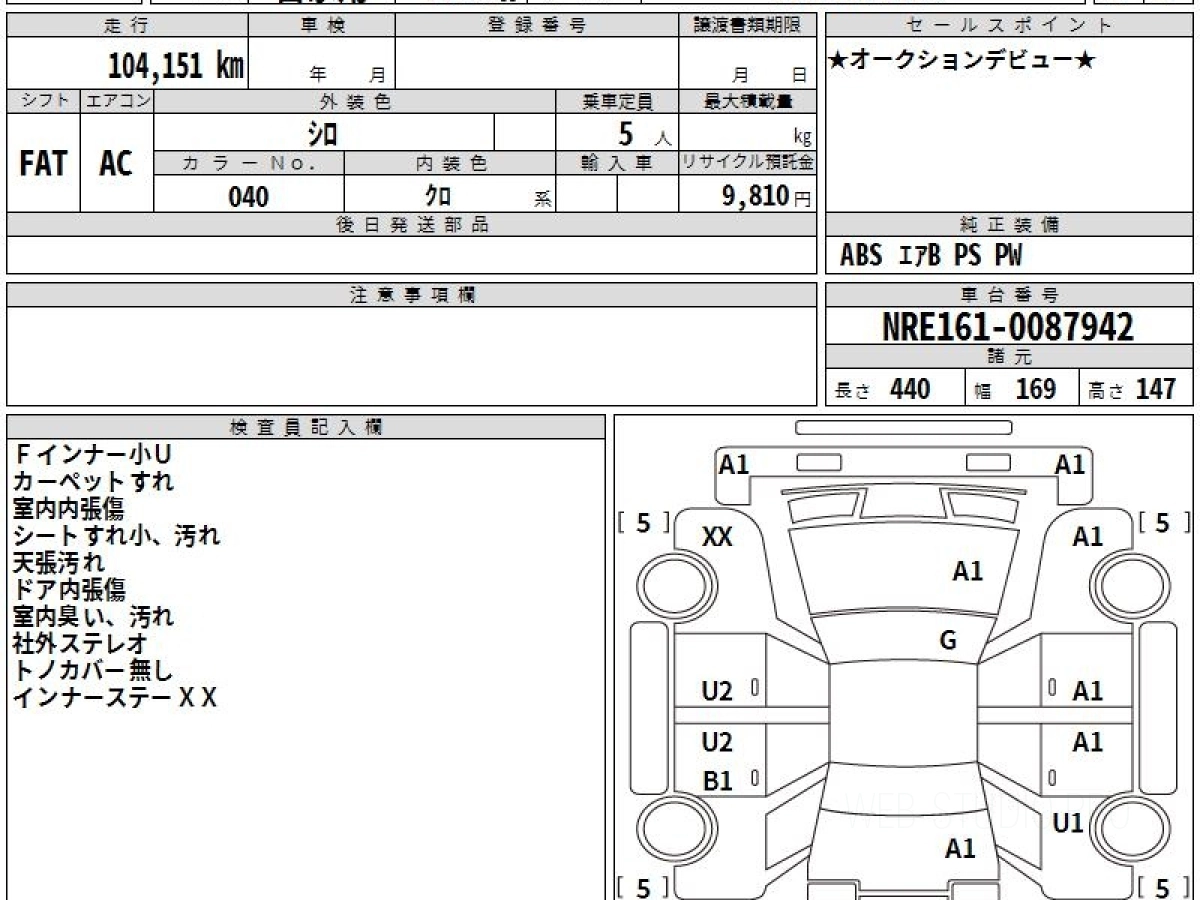Click the 9,810円 recycle deposit amount
1200x900 pixels.
click(x=767, y=196)
